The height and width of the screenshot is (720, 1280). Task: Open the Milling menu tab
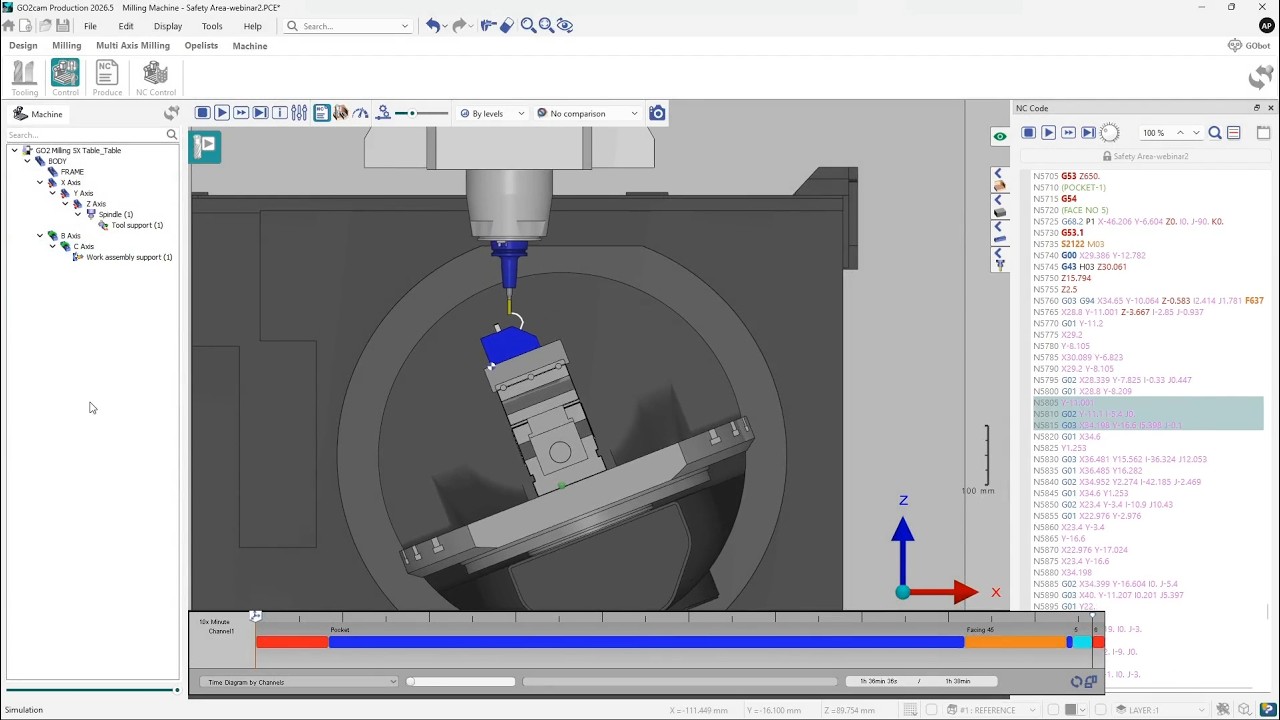point(67,45)
